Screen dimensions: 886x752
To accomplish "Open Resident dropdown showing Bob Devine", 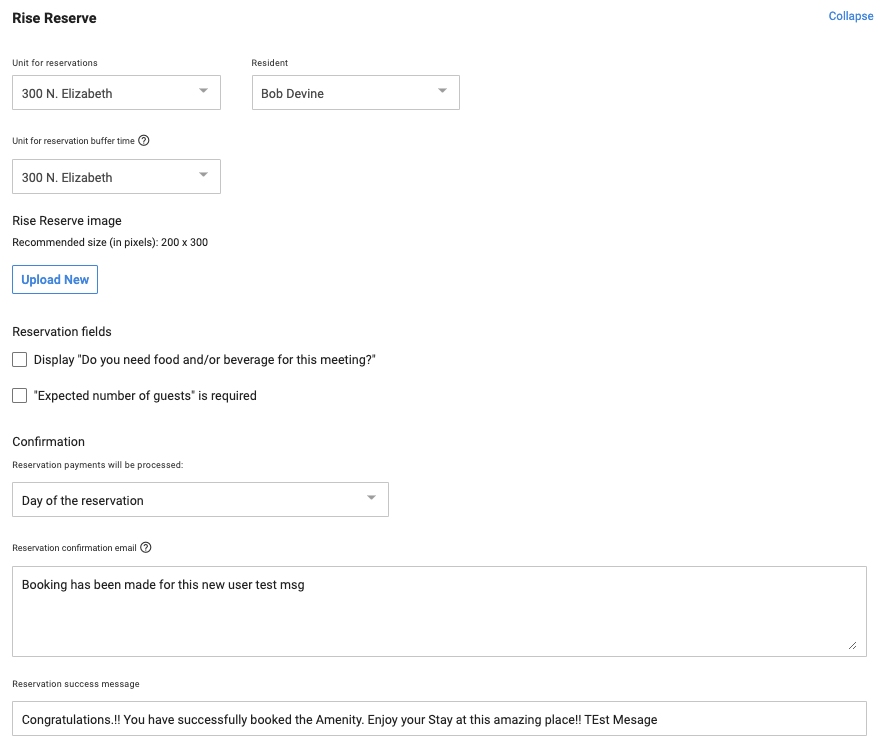I will pyautogui.click(x=340, y=93).
